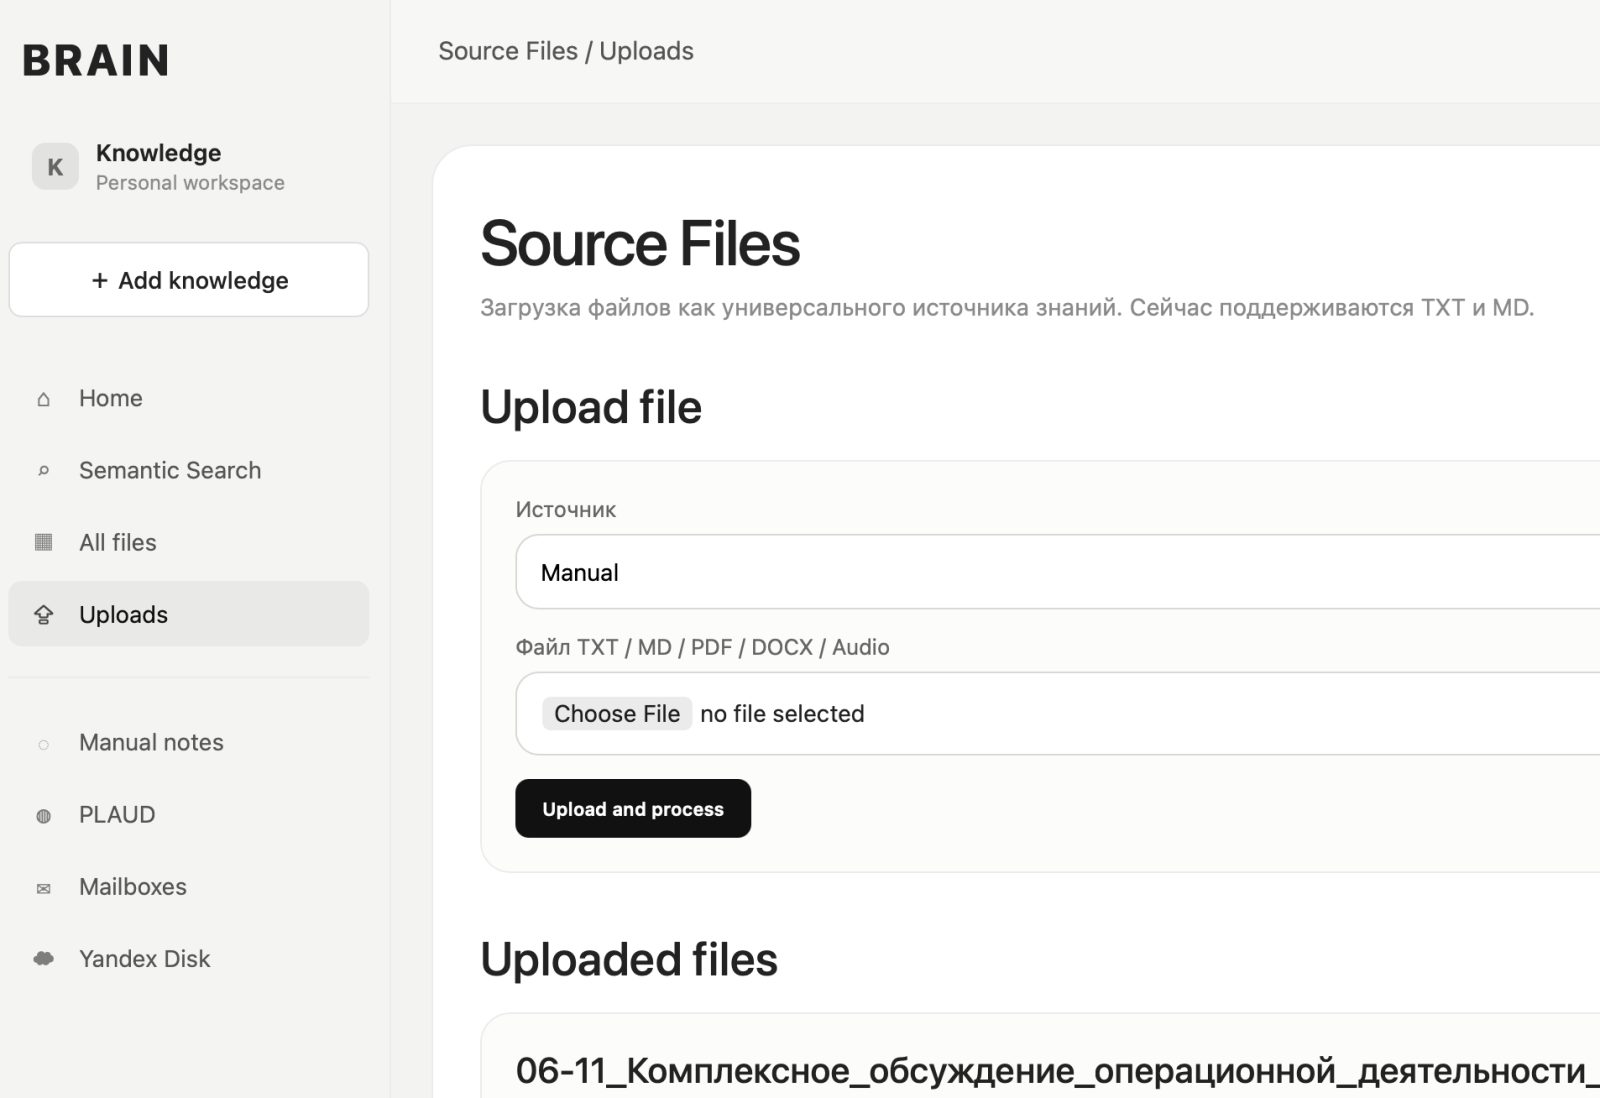Click the Uploads arrow icon
The image size is (1600, 1098).
[43, 614]
